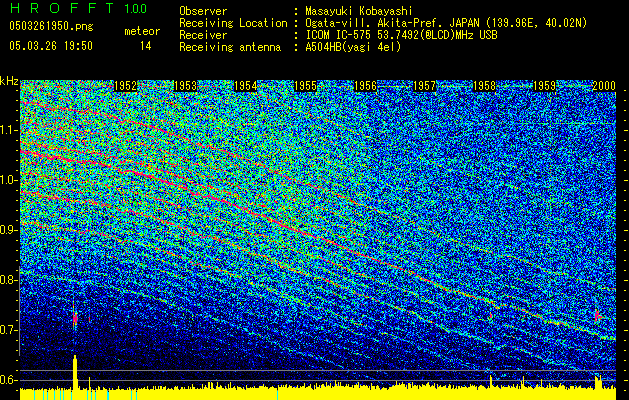The image size is (629, 400).
Task: Click the HROFFT title text
Action: 63,8
